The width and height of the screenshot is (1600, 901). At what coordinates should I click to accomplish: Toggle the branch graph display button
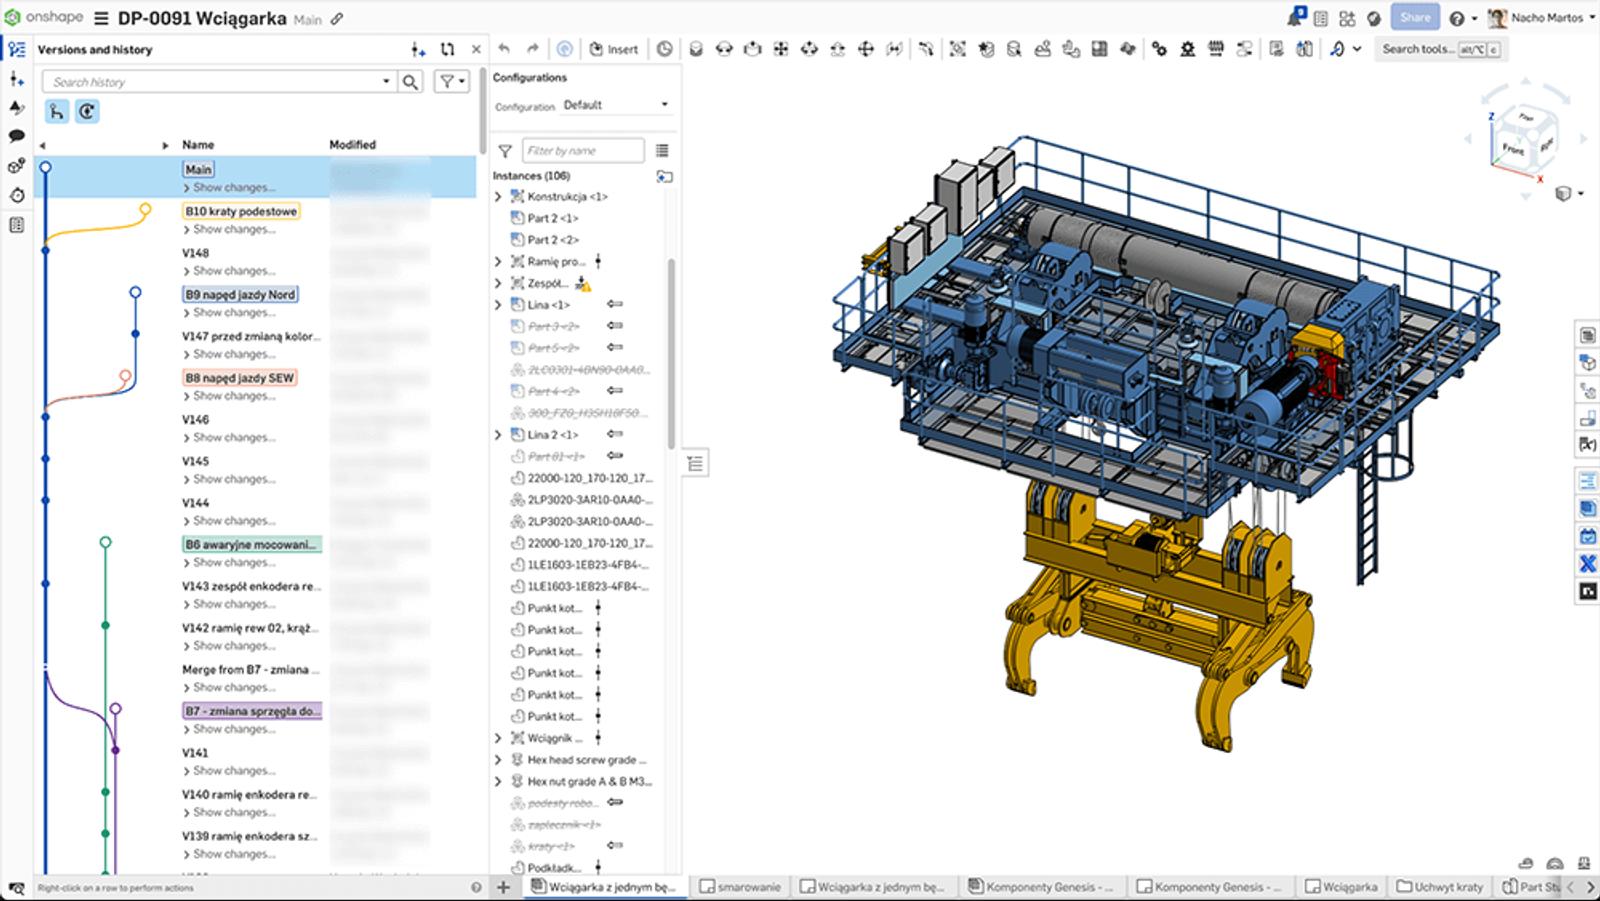(57, 112)
